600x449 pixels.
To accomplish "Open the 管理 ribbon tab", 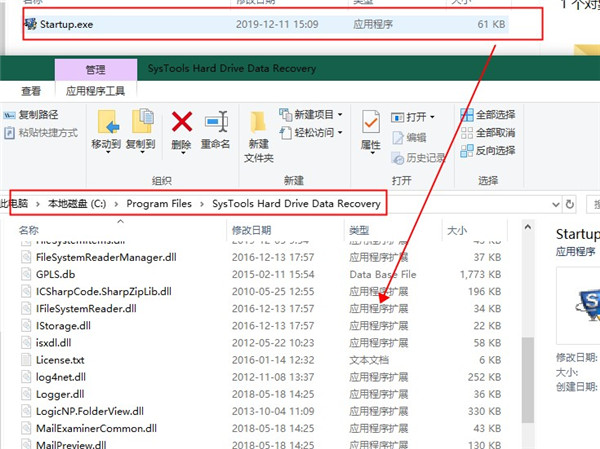I will tap(96, 69).
